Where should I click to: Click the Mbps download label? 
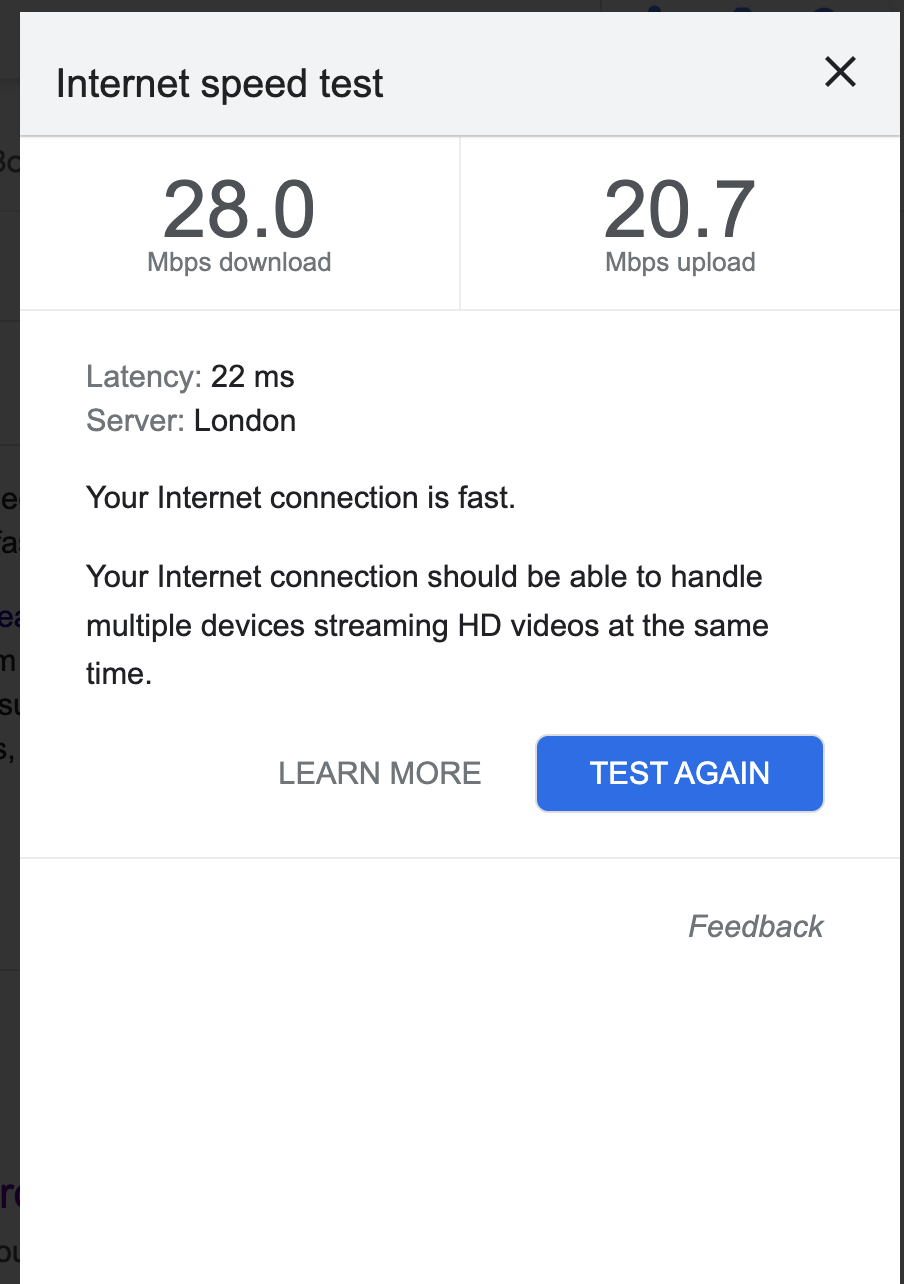(239, 263)
